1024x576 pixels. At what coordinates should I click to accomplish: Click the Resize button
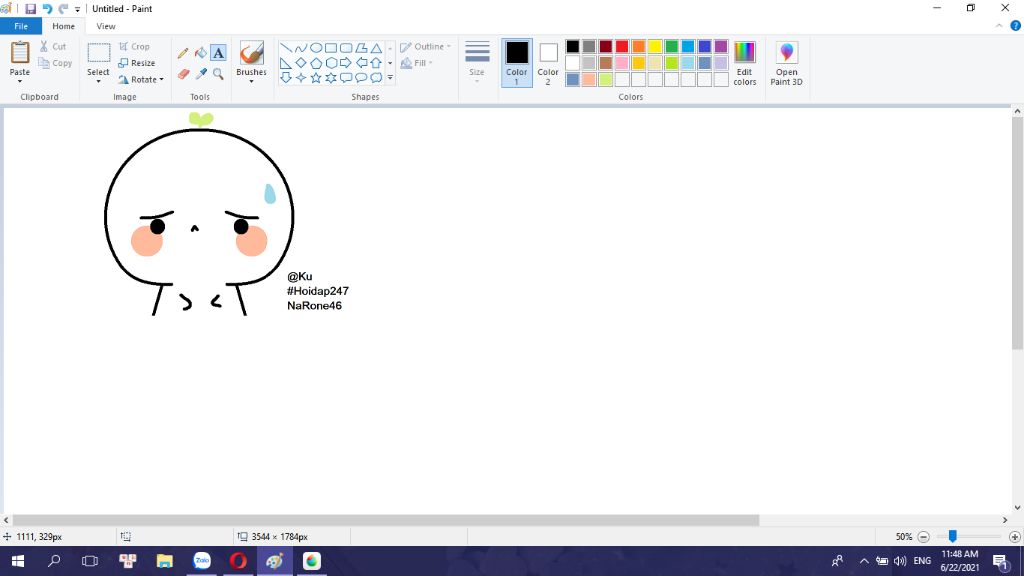[x=136, y=63]
